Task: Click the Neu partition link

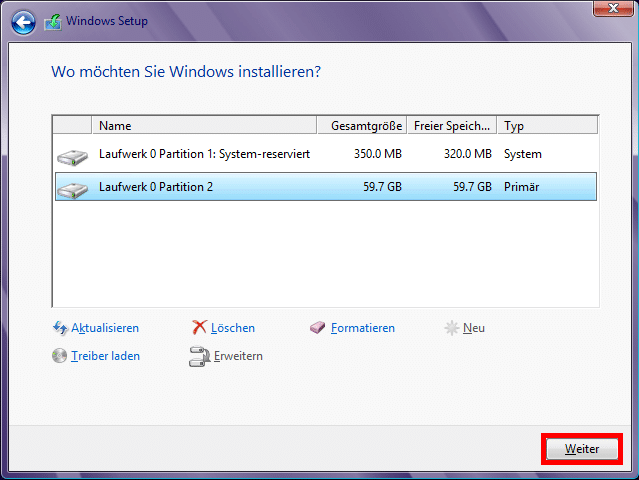Action: pyautogui.click(x=474, y=328)
